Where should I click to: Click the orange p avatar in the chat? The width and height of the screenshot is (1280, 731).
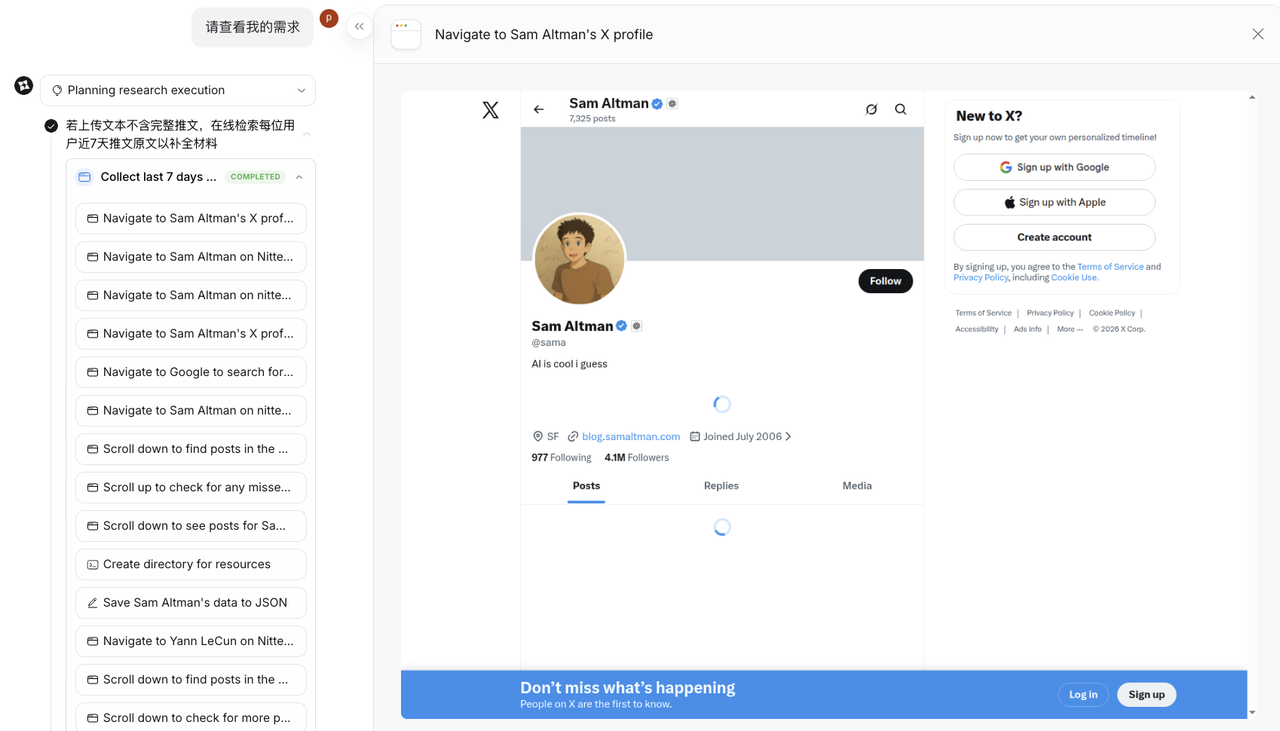[x=329, y=18]
